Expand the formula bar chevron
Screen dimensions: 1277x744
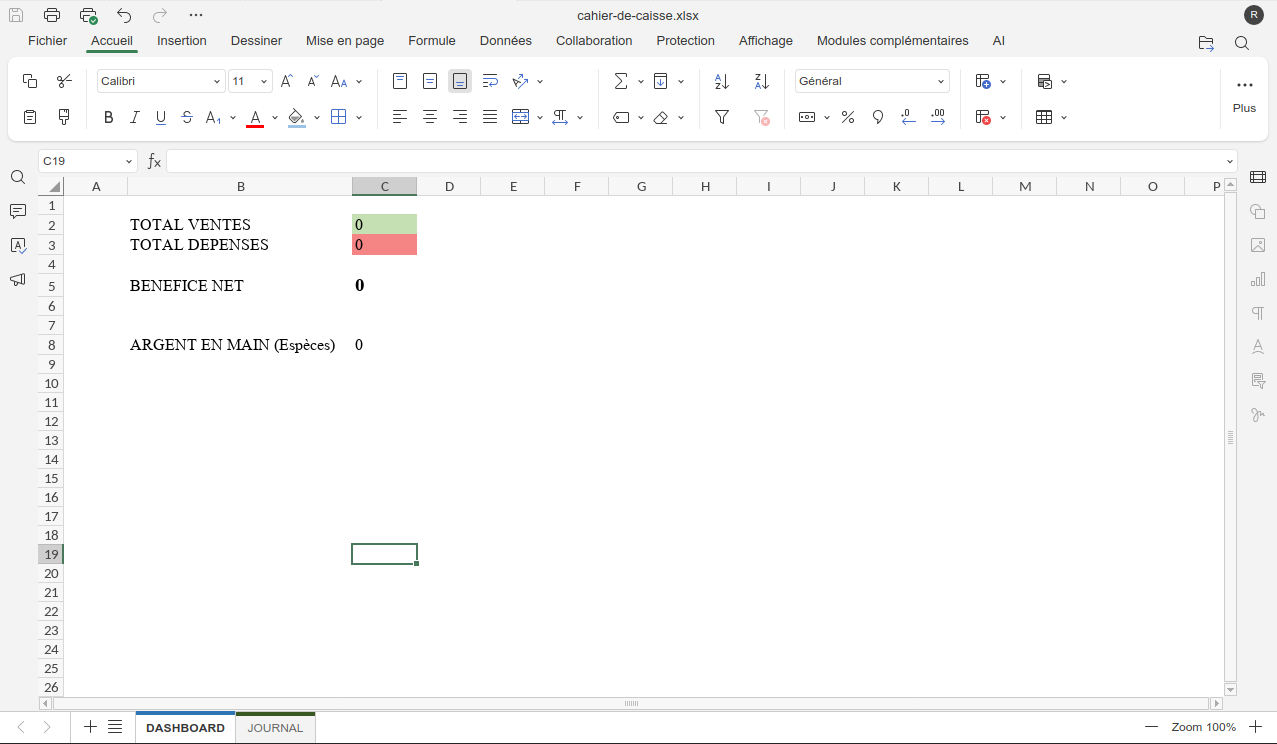1229,161
